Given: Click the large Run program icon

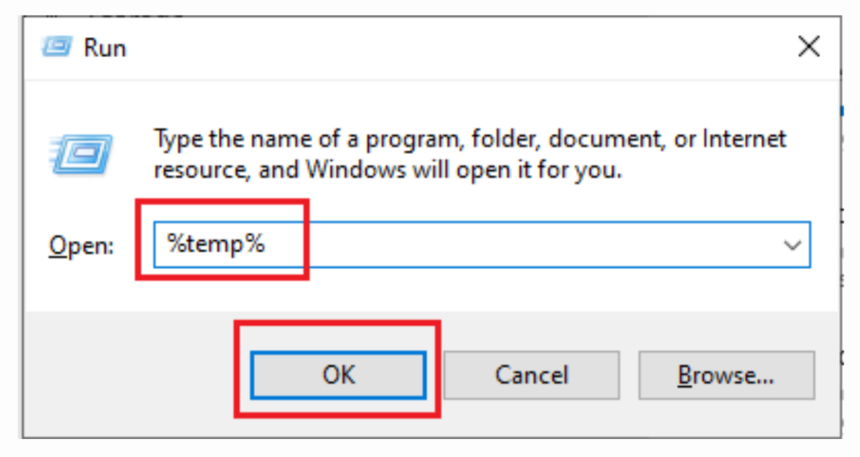Looking at the screenshot, I should (x=81, y=154).
